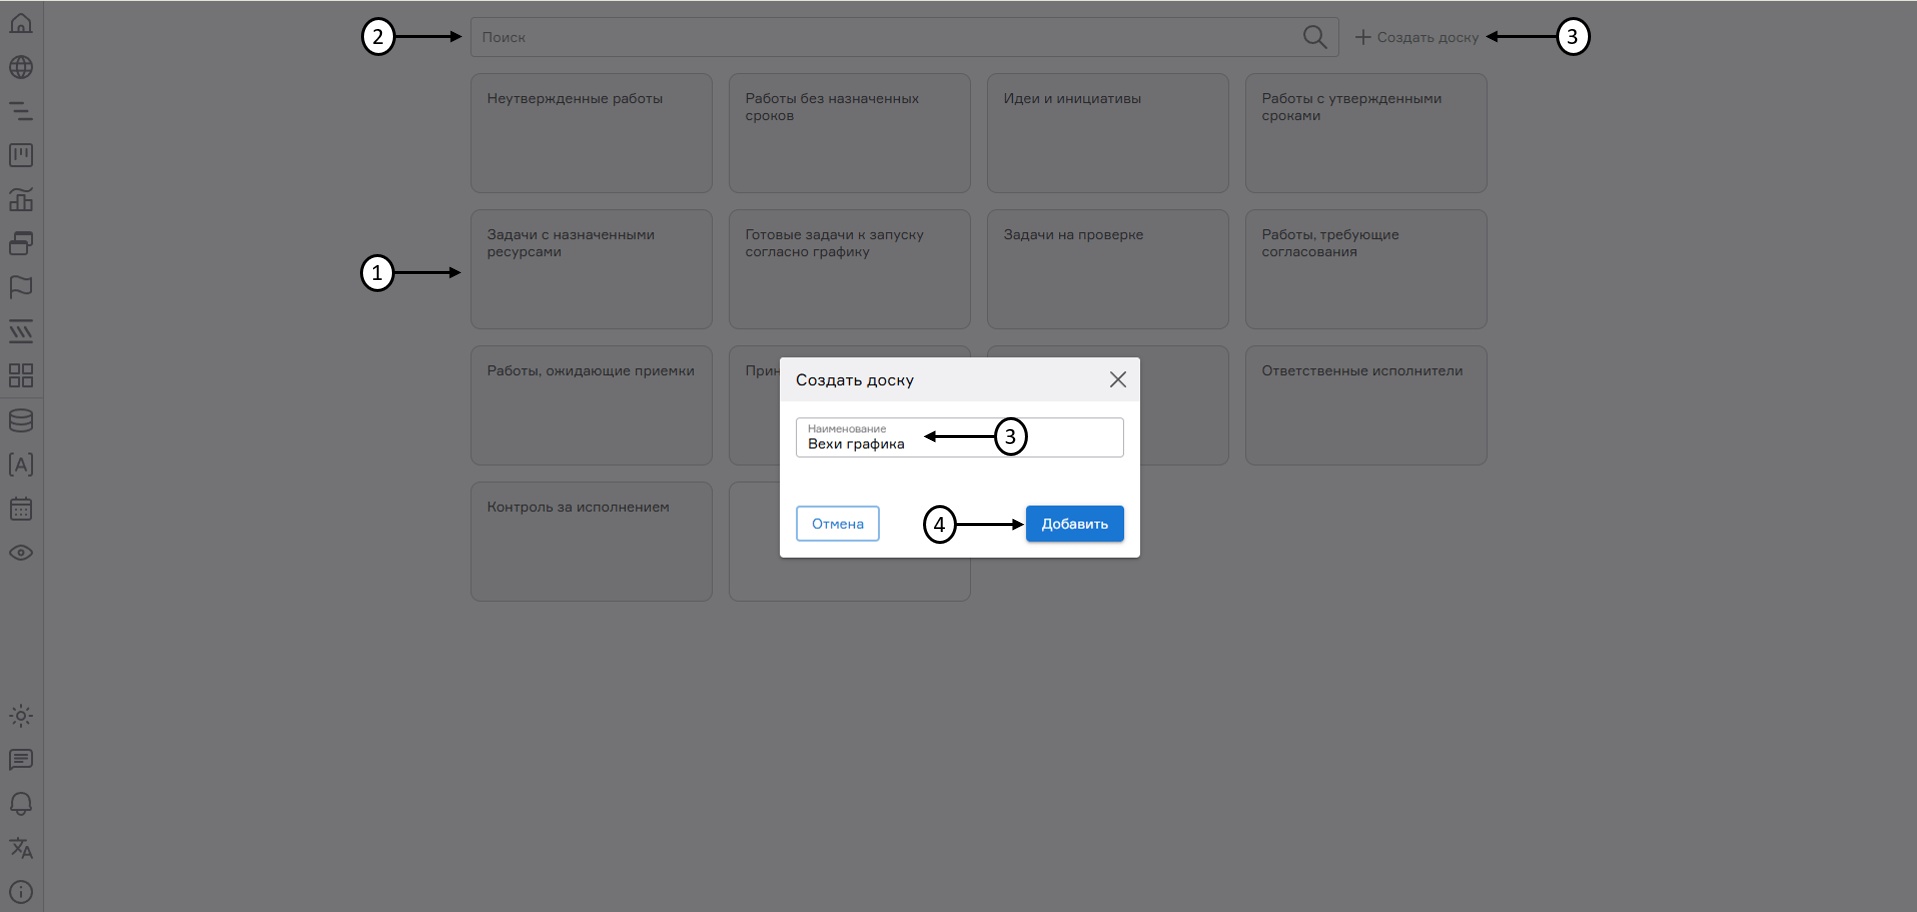
Task: Select the globe icon in the sidebar
Action: [x=21, y=67]
